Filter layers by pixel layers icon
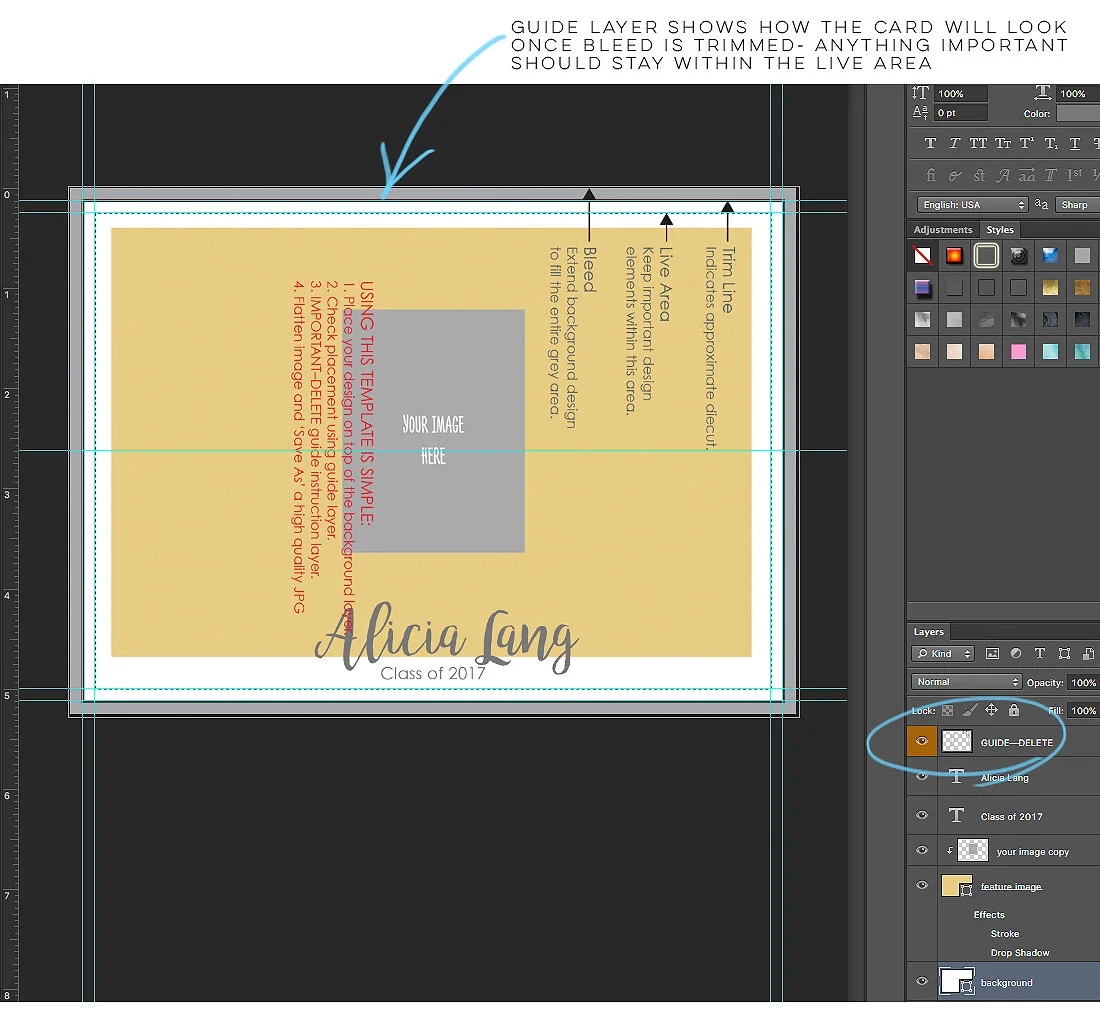 [x=992, y=653]
